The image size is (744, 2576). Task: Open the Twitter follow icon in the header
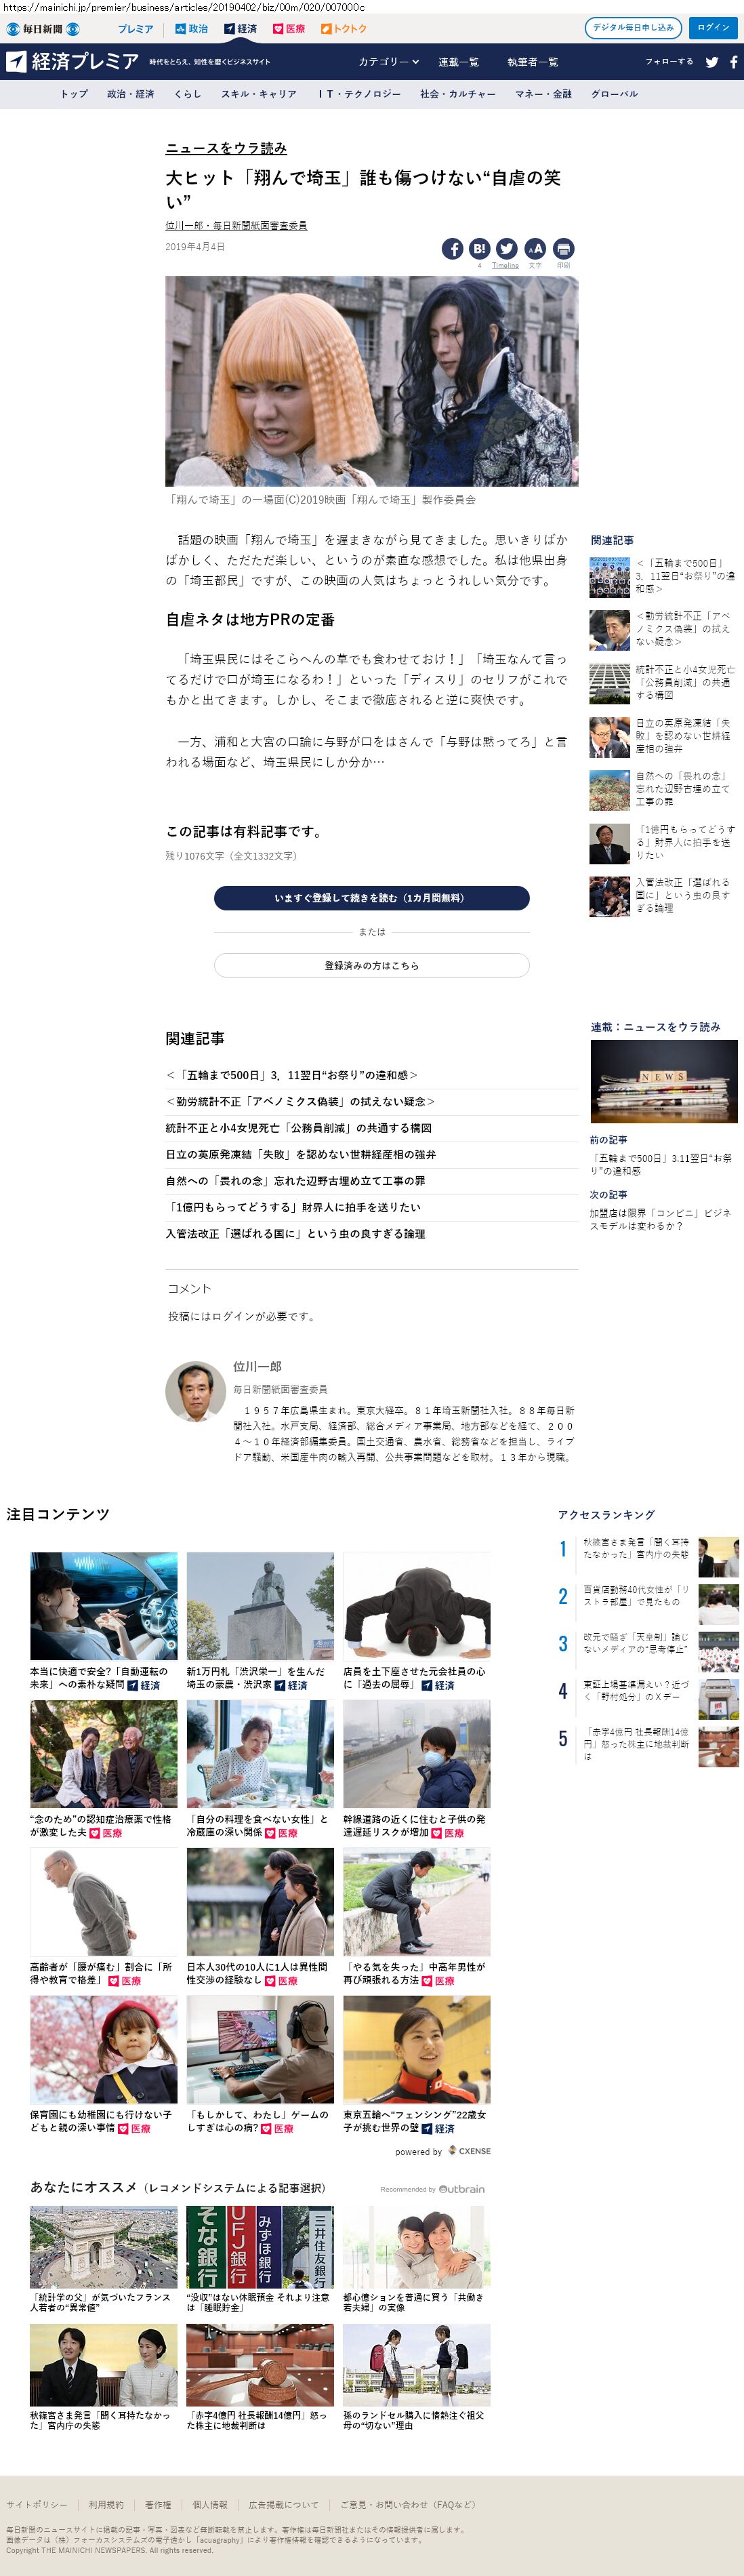711,62
